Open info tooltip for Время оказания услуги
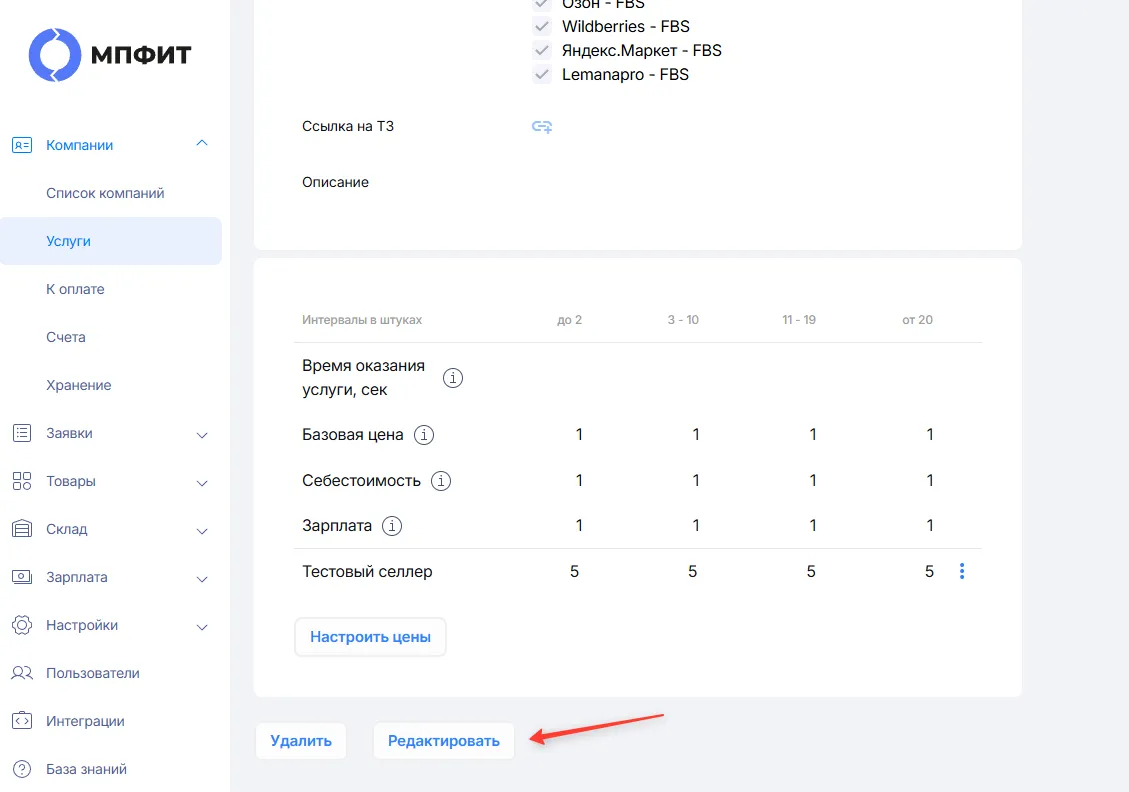 point(453,377)
